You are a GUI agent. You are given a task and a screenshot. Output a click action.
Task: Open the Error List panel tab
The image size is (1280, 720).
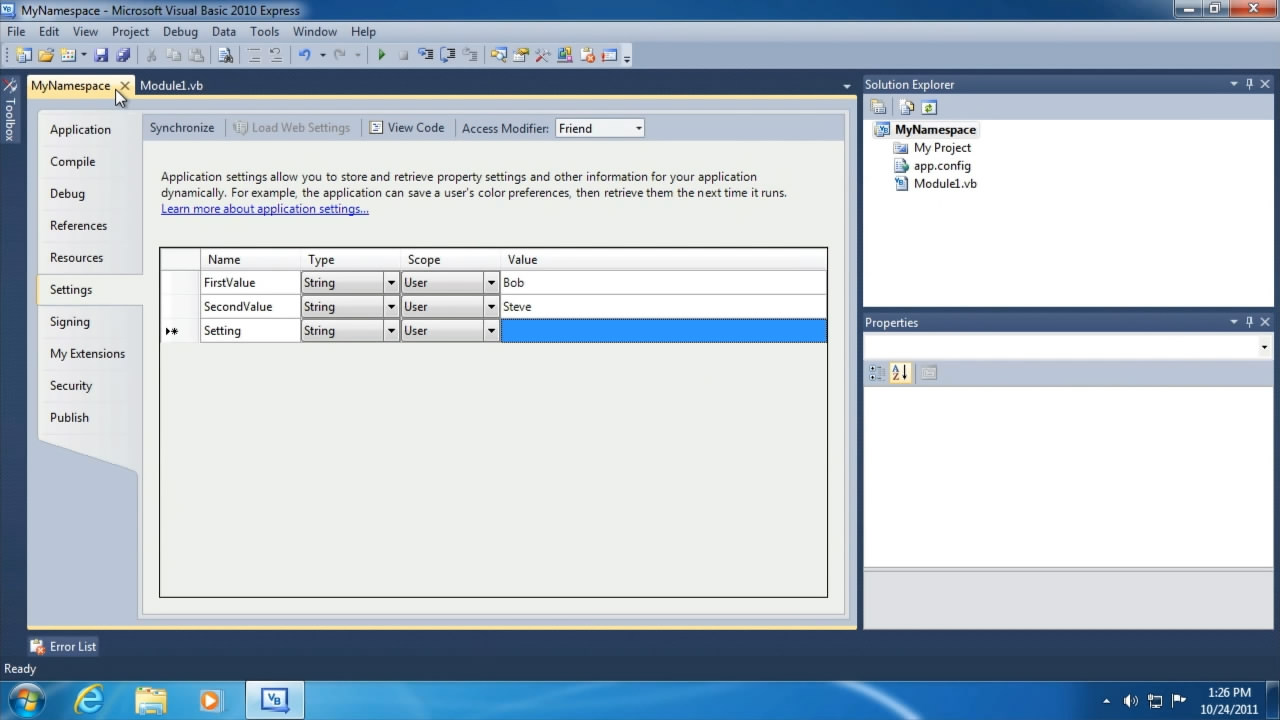coord(63,646)
